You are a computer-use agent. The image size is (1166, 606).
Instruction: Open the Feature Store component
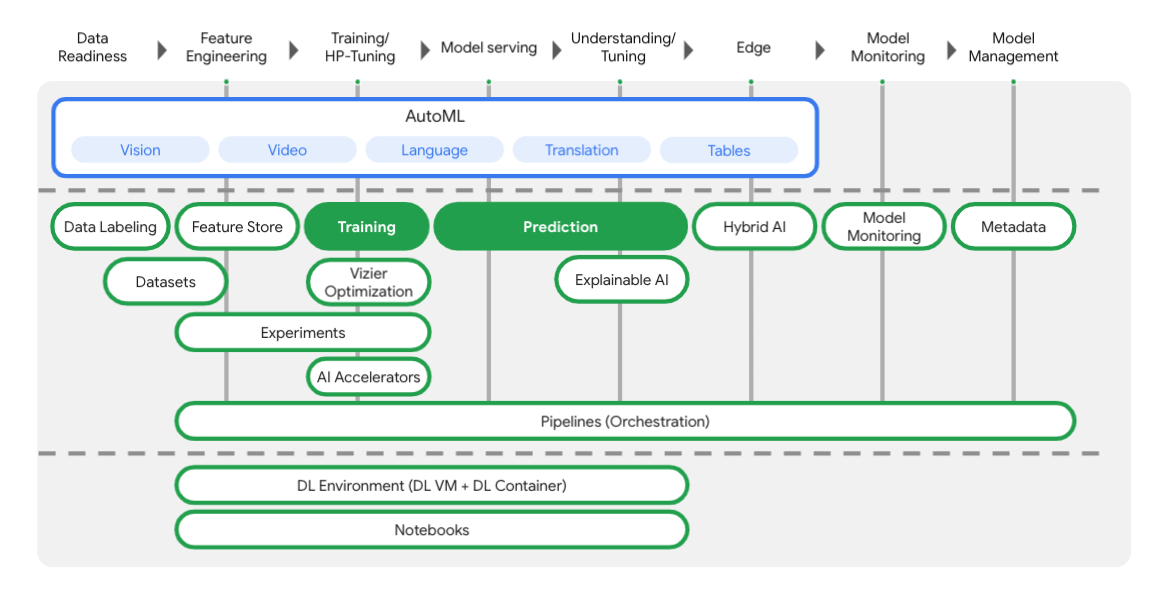tap(237, 227)
